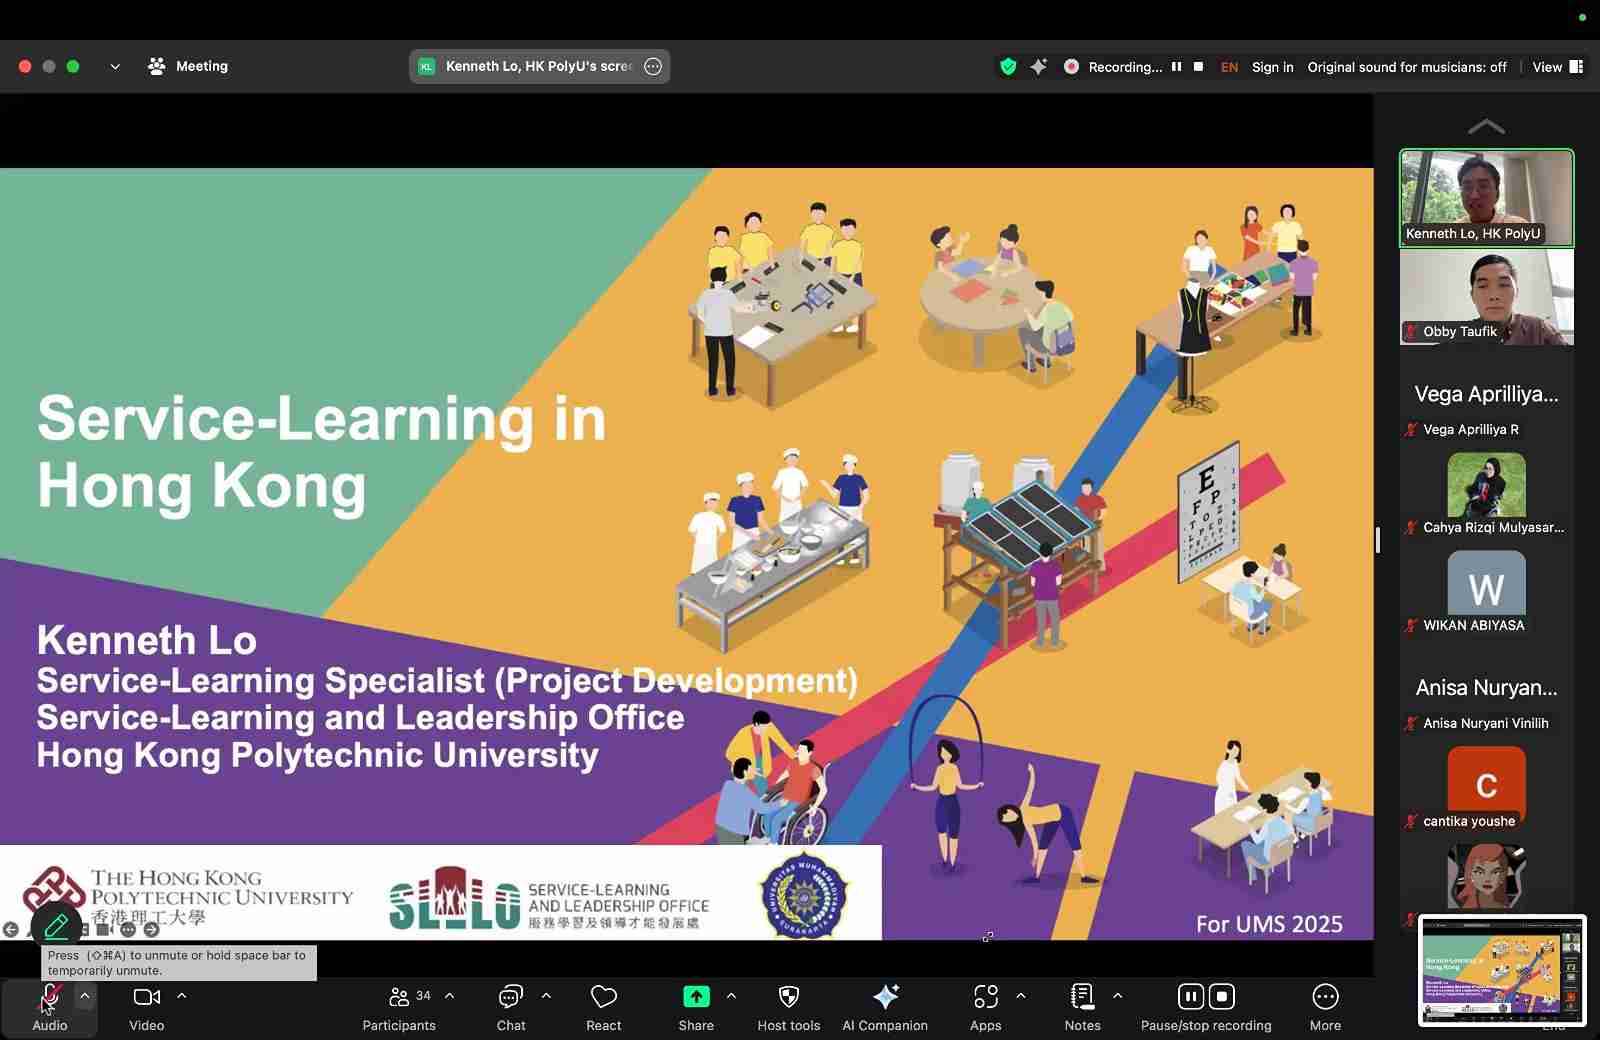Image resolution: width=1600 pixels, height=1040 pixels.
Task: Stop the recording in bottom toolbar
Action: click(x=1222, y=996)
